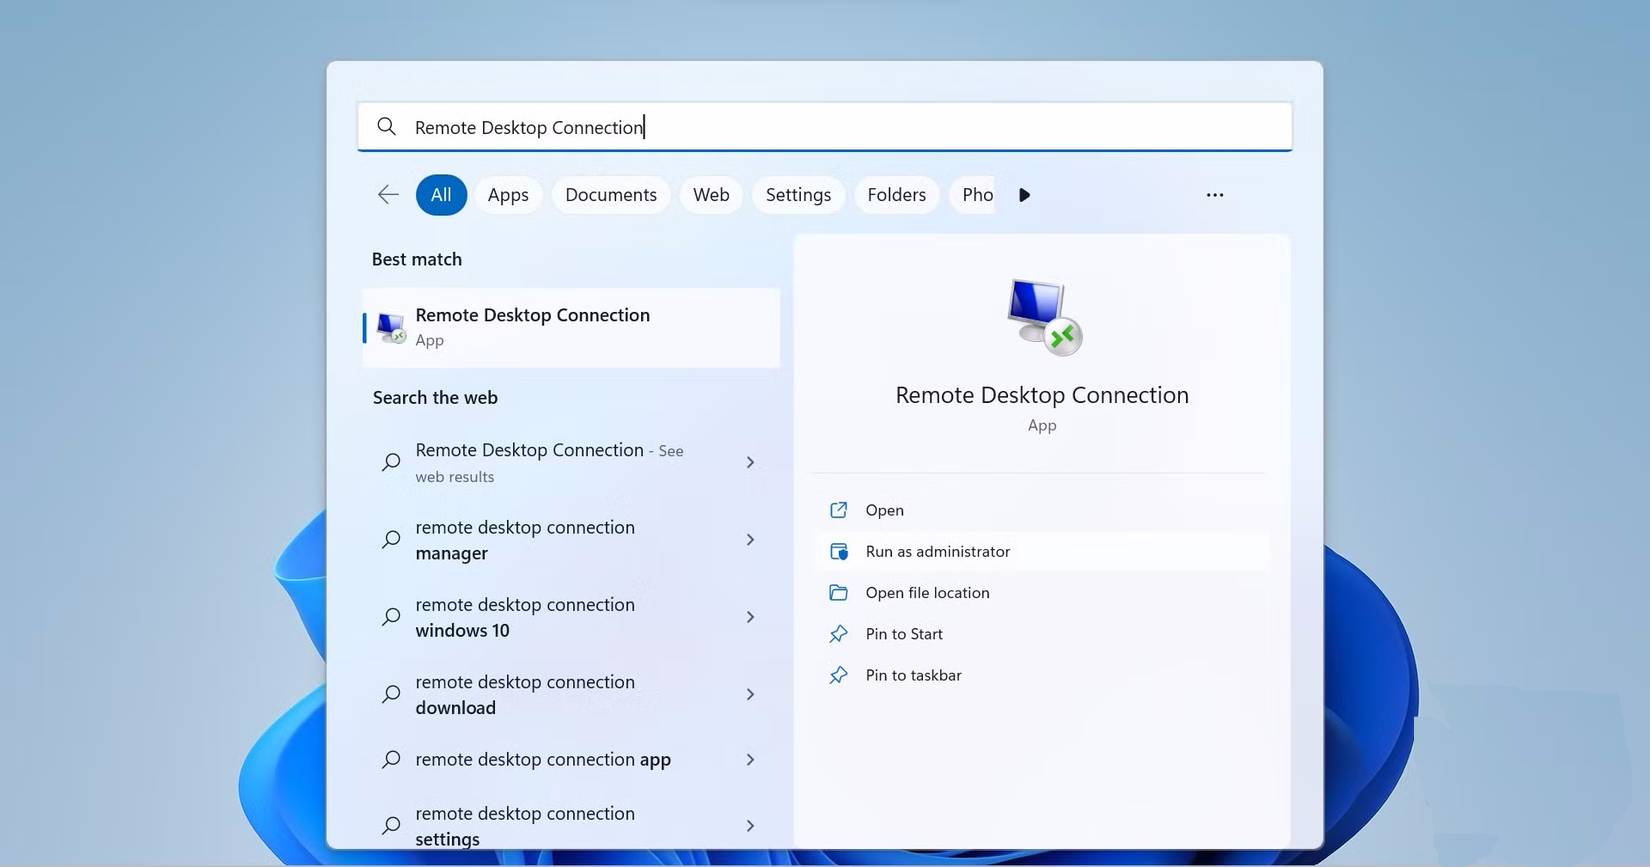Click inside the search text field

[x=900, y=127]
